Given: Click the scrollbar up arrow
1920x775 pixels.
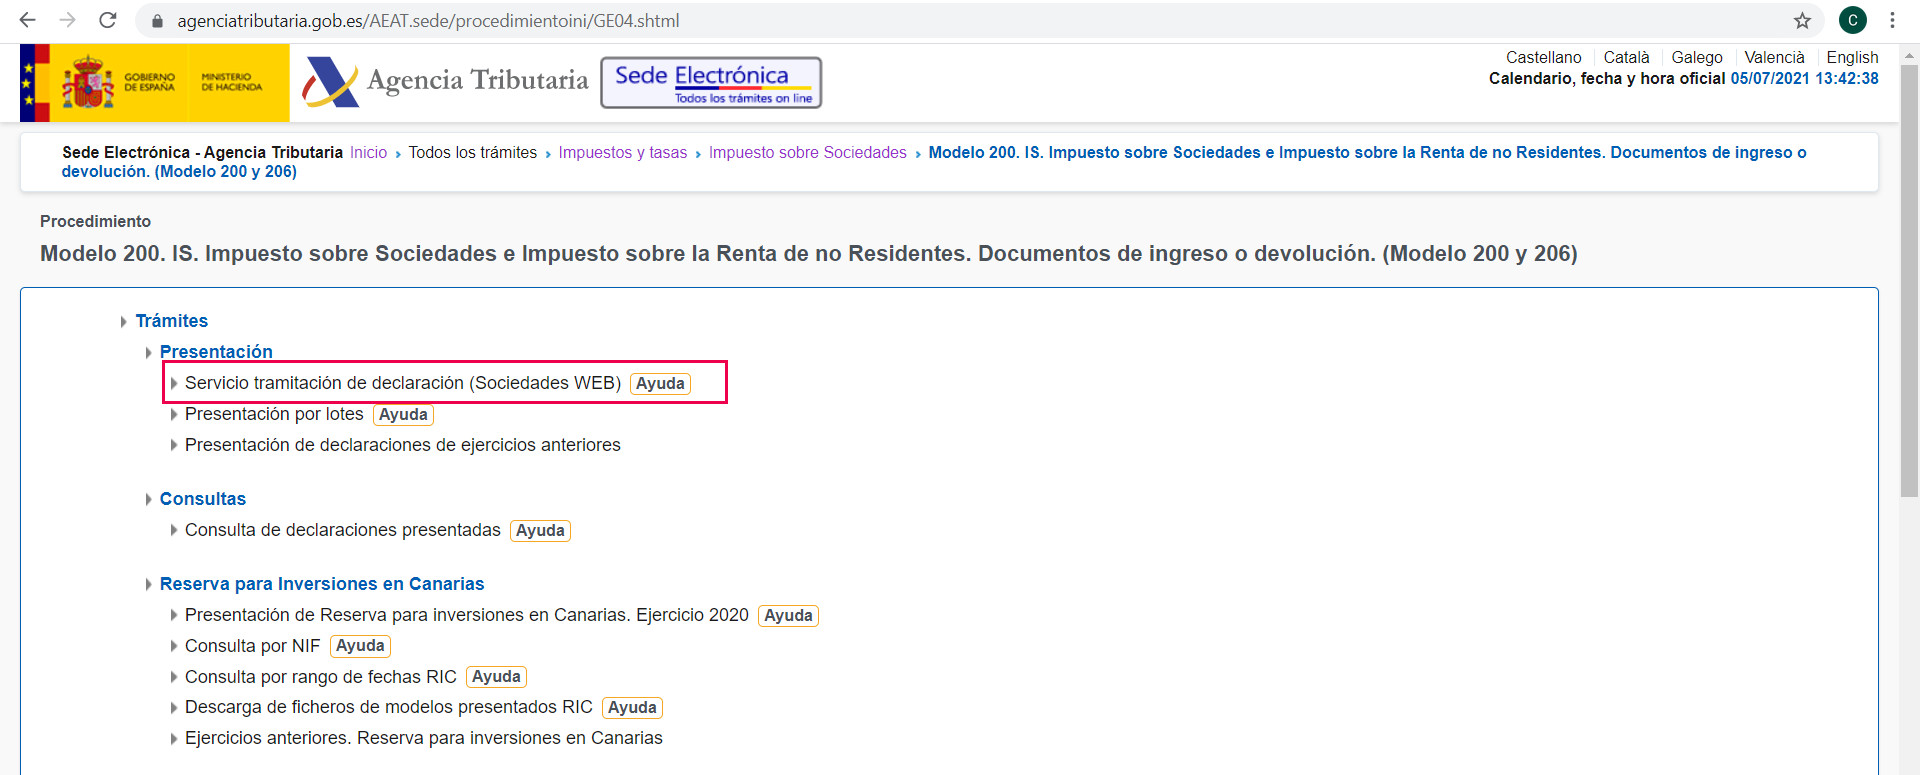Looking at the screenshot, I should (x=1909, y=54).
